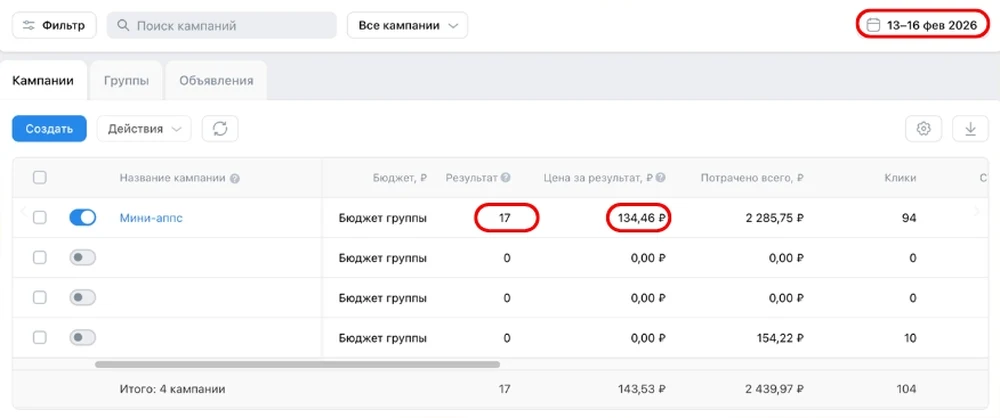
Task: Click the 154,22 ₽ spent value
Action: pos(780,338)
